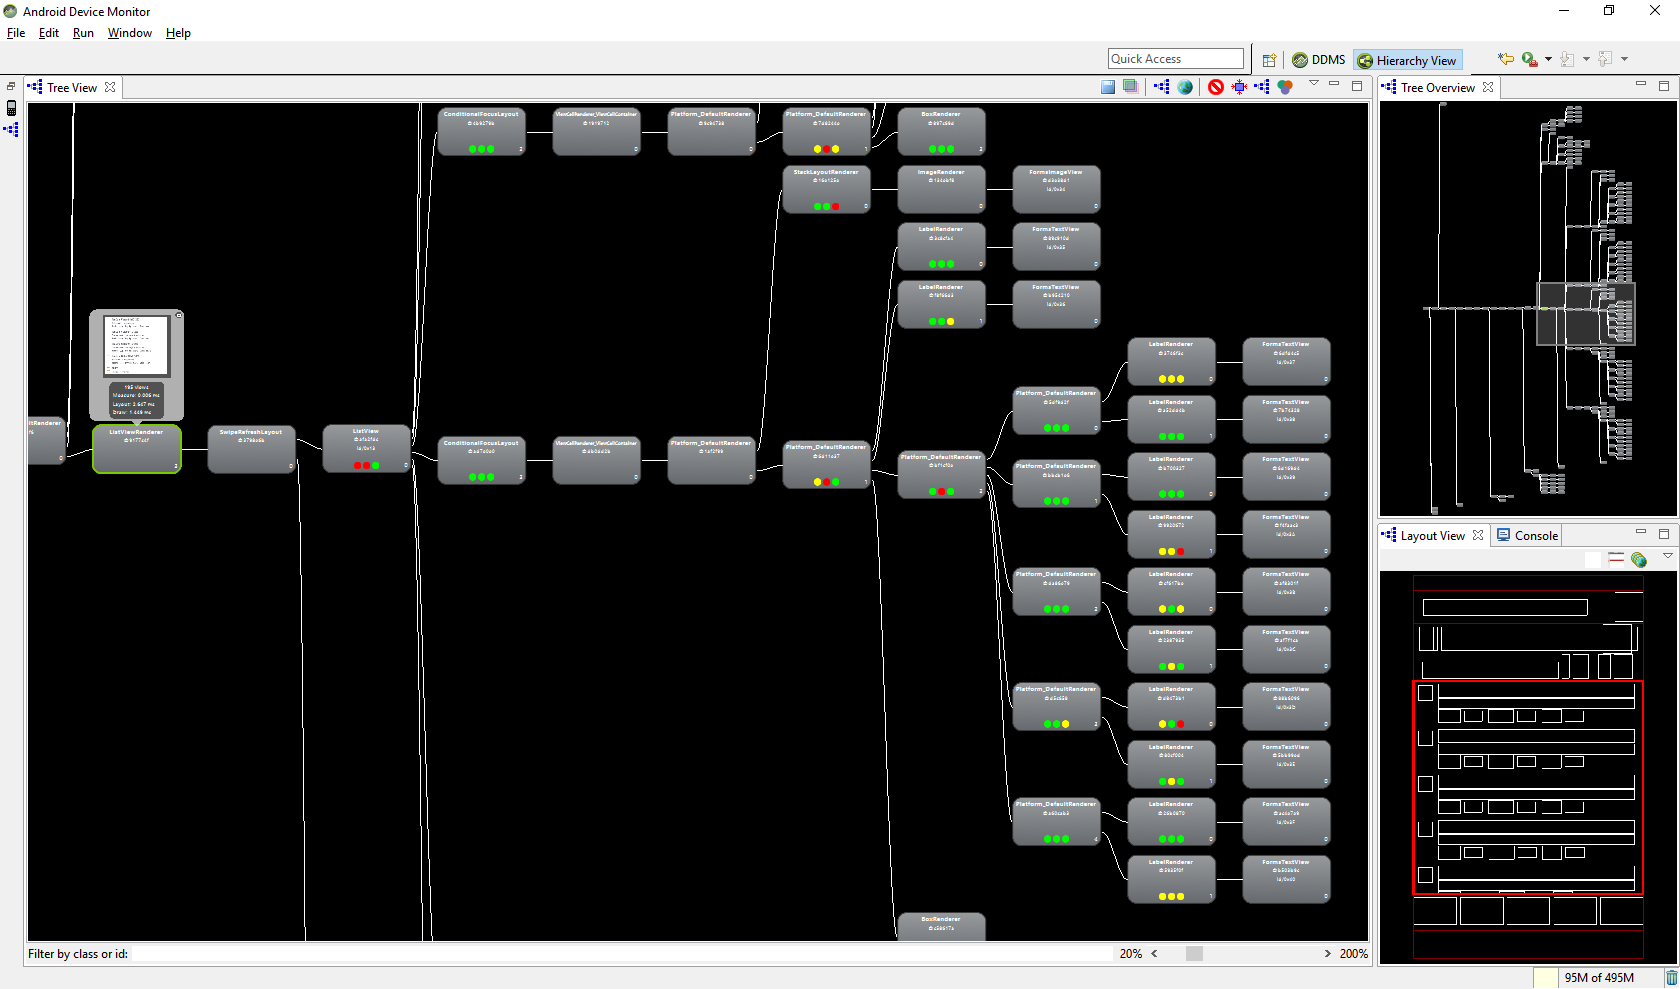Viewport: 1680px width, 989px height.
Task: Select the ImageRenderer node
Action: pyautogui.click(x=941, y=190)
